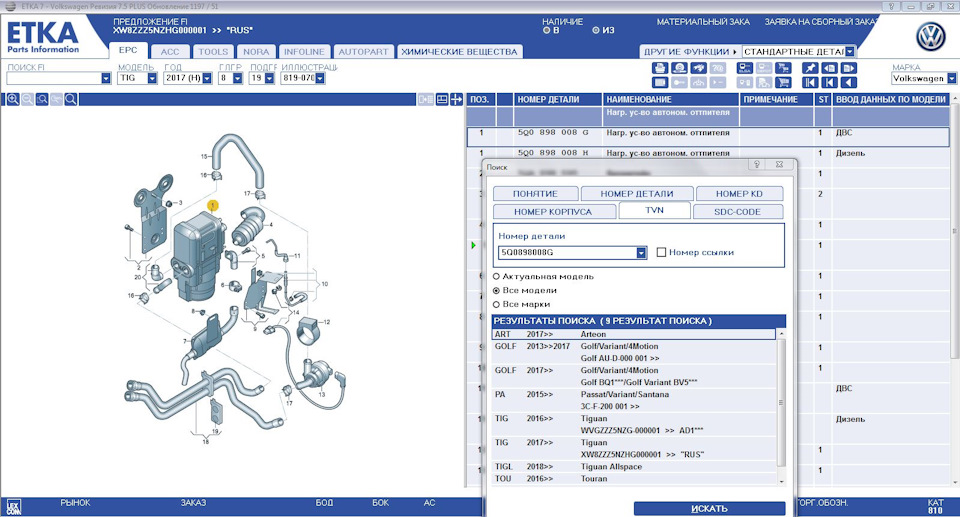
Task: Click the help question mark in Поиск dialog
Action: [757, 164]
